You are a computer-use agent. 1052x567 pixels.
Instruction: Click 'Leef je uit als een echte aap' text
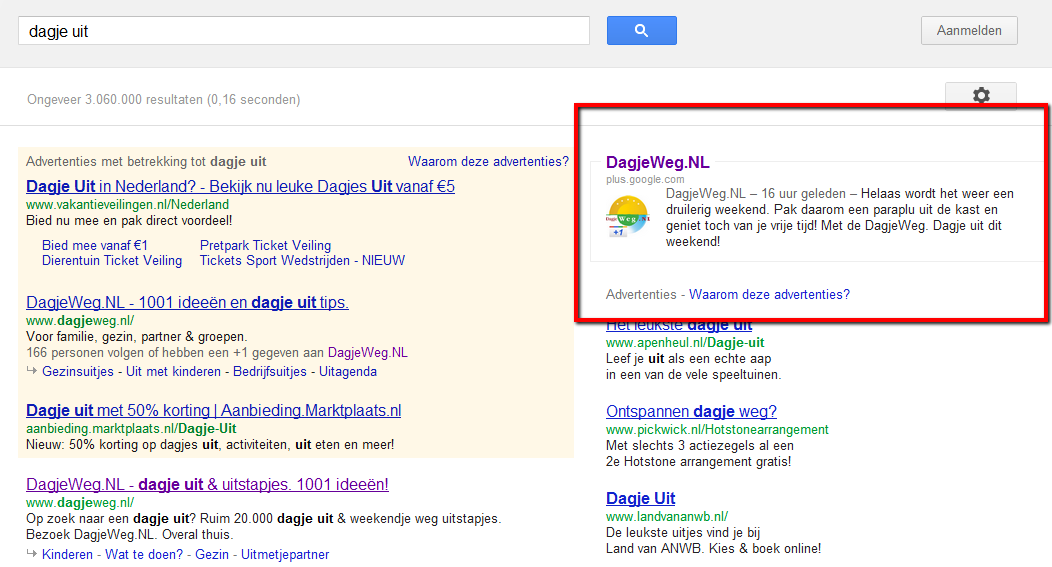pyautogui.click(x=688, y=359)
